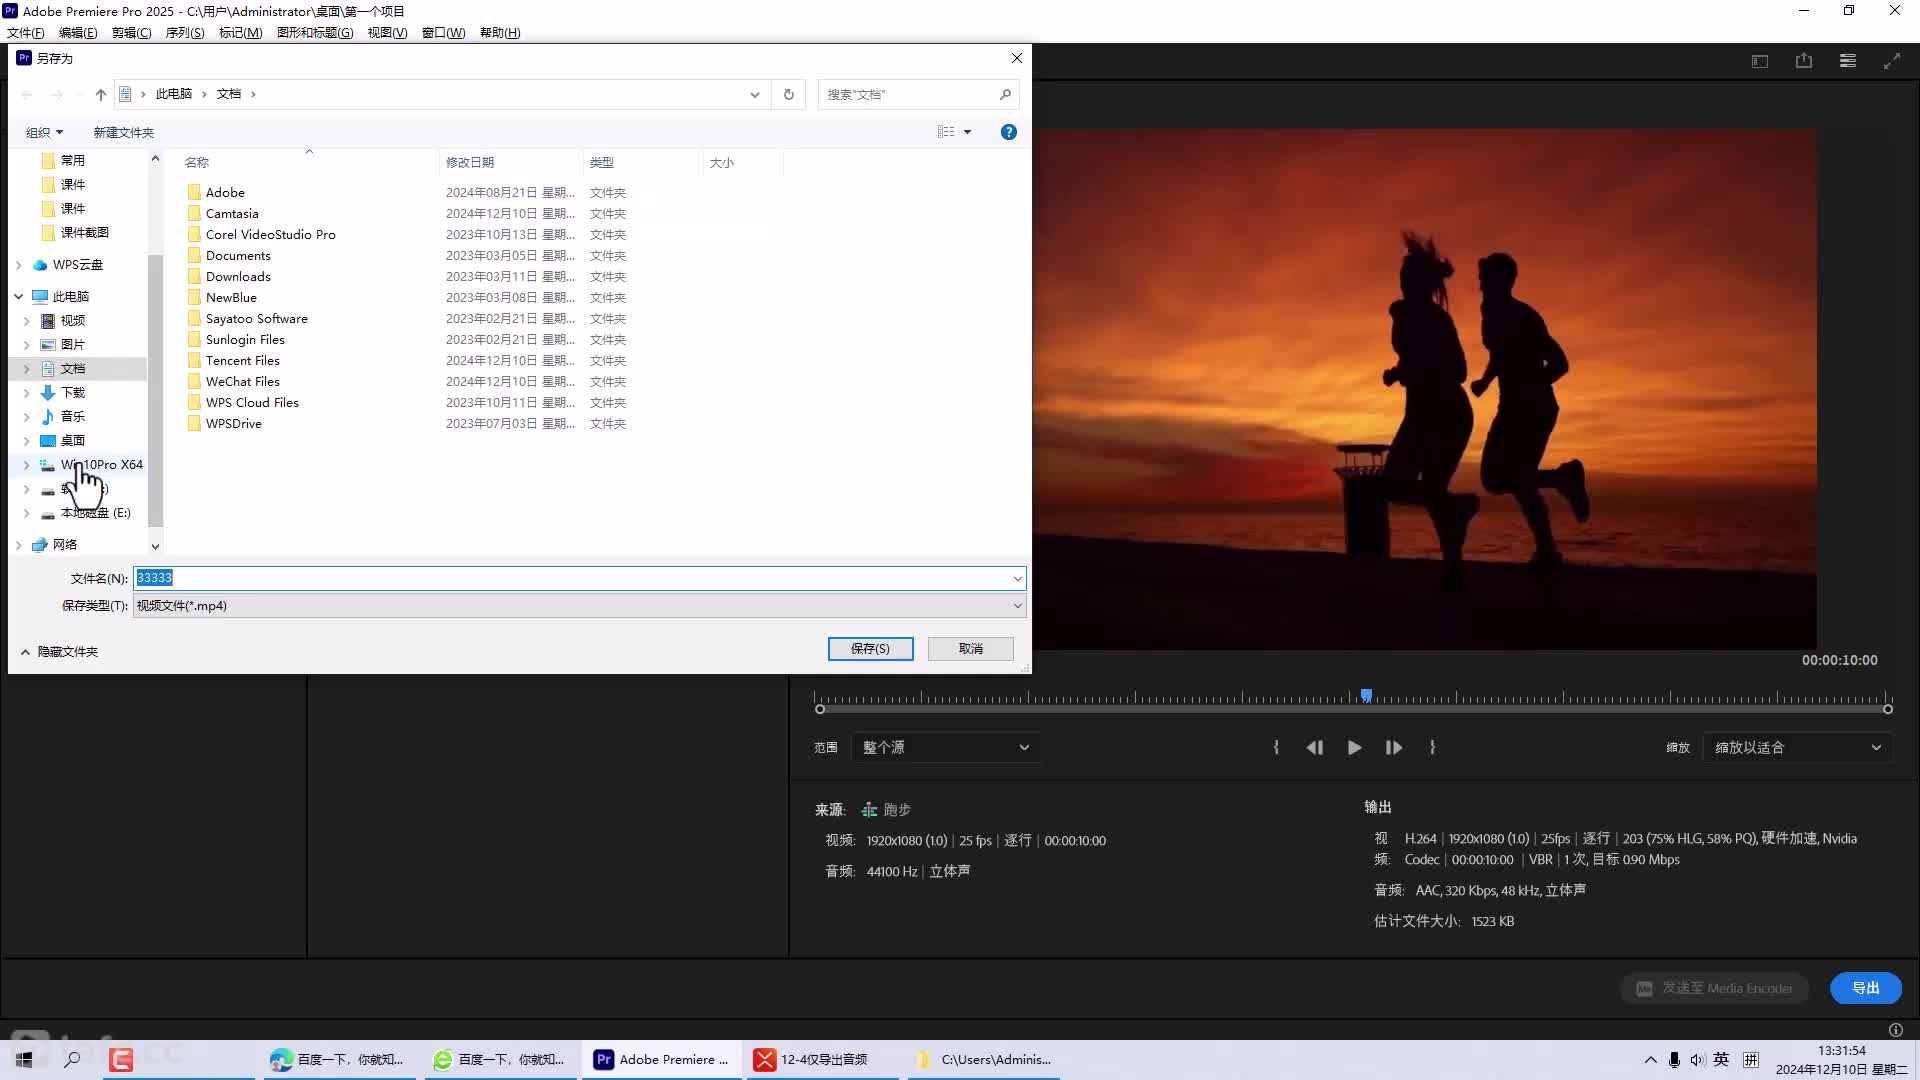Open Windows Start menu
1920x1080 pixels.
[24, 1059]
